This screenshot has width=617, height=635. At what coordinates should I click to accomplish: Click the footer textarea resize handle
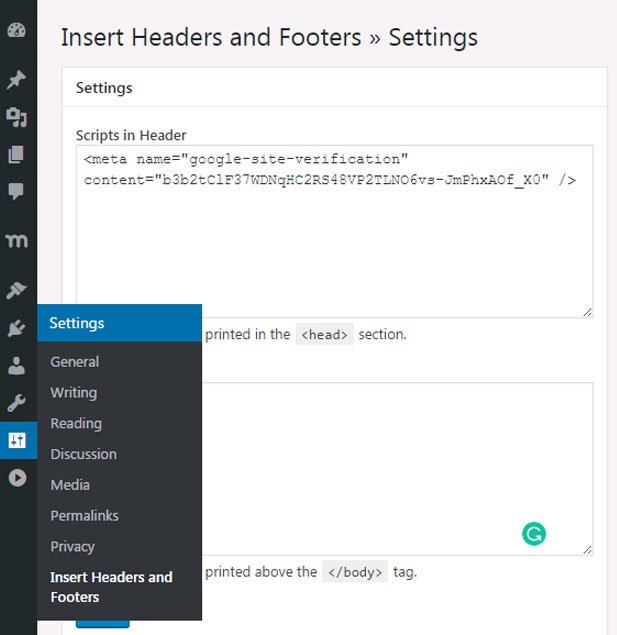pyautogui.click(x=588, y=550)
